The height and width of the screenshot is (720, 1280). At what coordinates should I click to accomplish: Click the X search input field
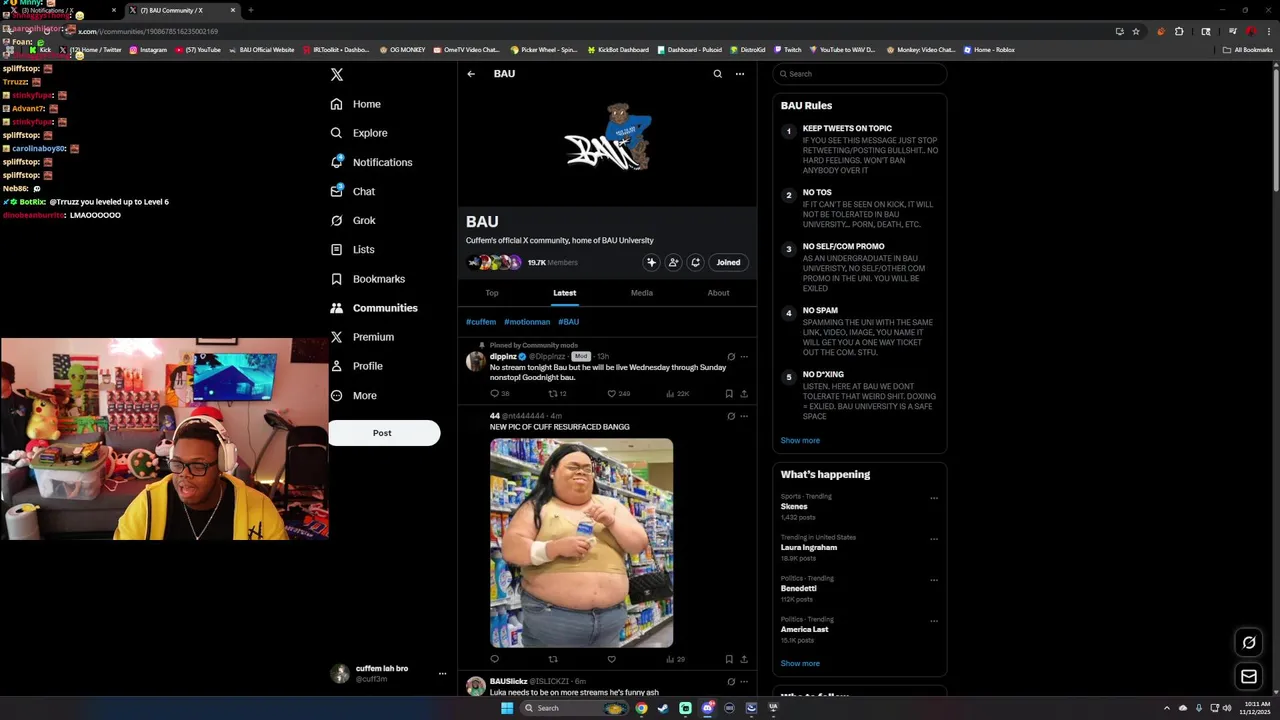point(859,74)
